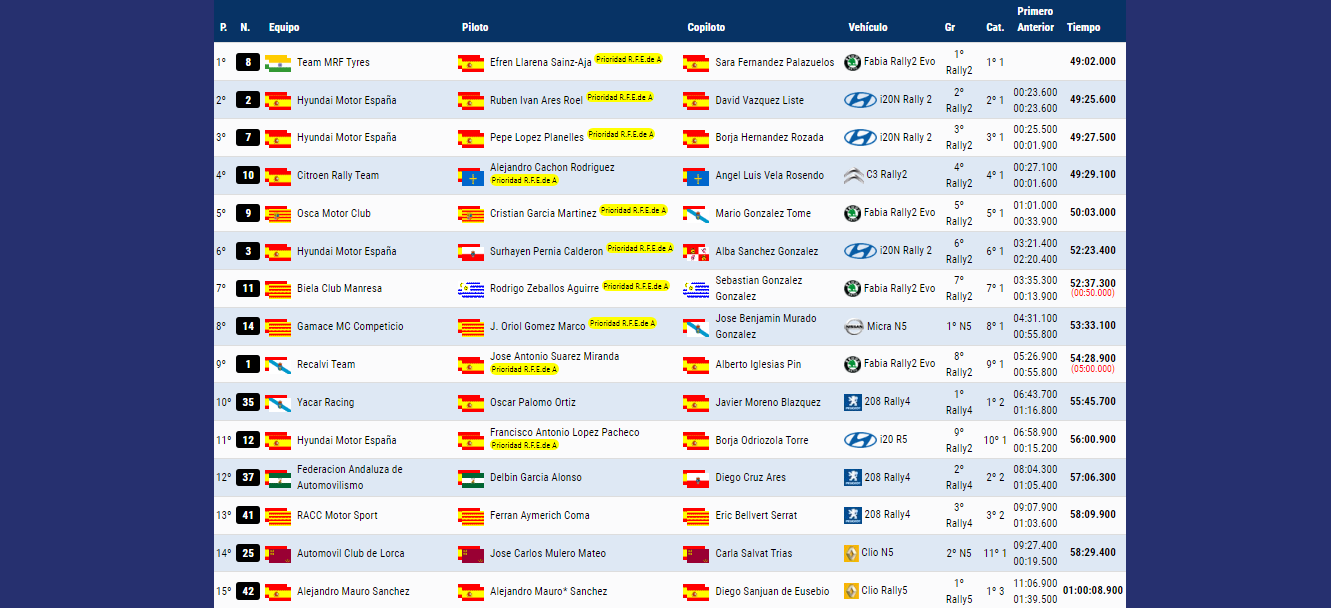Click the Prioridad R.F.E.de A tag under Jose Antonio Suarez Miranda
The width and height of the screenshot is (1331, 608).
pos(524,369)
